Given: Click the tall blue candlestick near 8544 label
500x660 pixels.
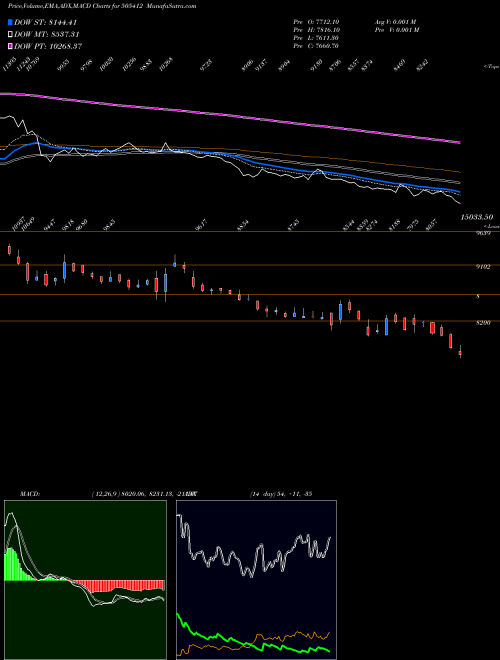Looking at the screenshot, I should 340,311.
